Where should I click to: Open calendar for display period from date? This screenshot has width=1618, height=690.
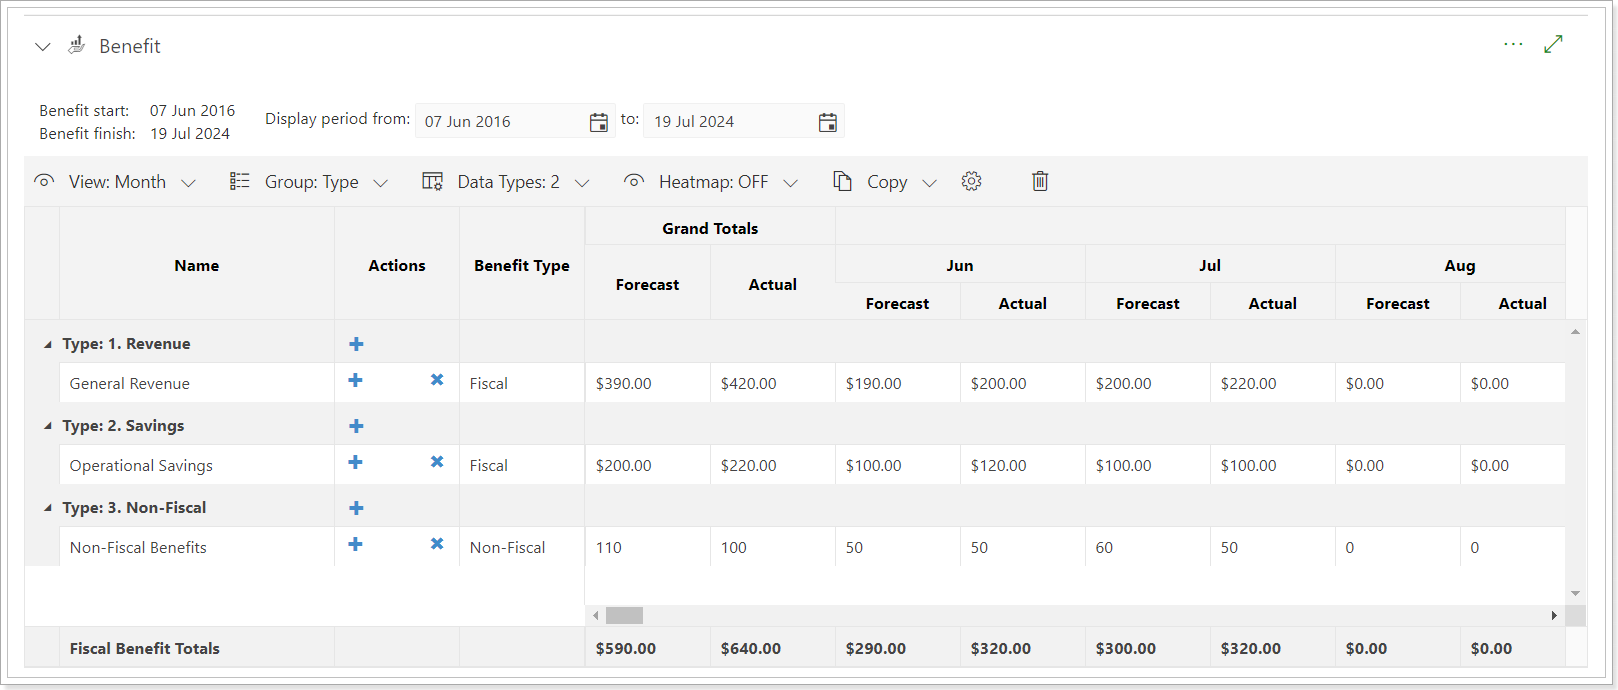click(598, 122)
